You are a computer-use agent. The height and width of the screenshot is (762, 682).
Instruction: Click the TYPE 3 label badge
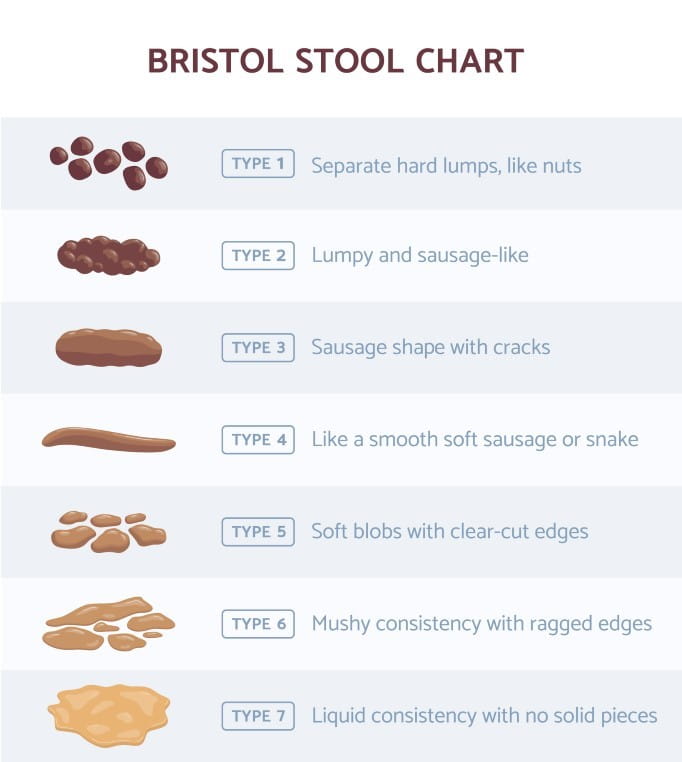tap(258, 348)
